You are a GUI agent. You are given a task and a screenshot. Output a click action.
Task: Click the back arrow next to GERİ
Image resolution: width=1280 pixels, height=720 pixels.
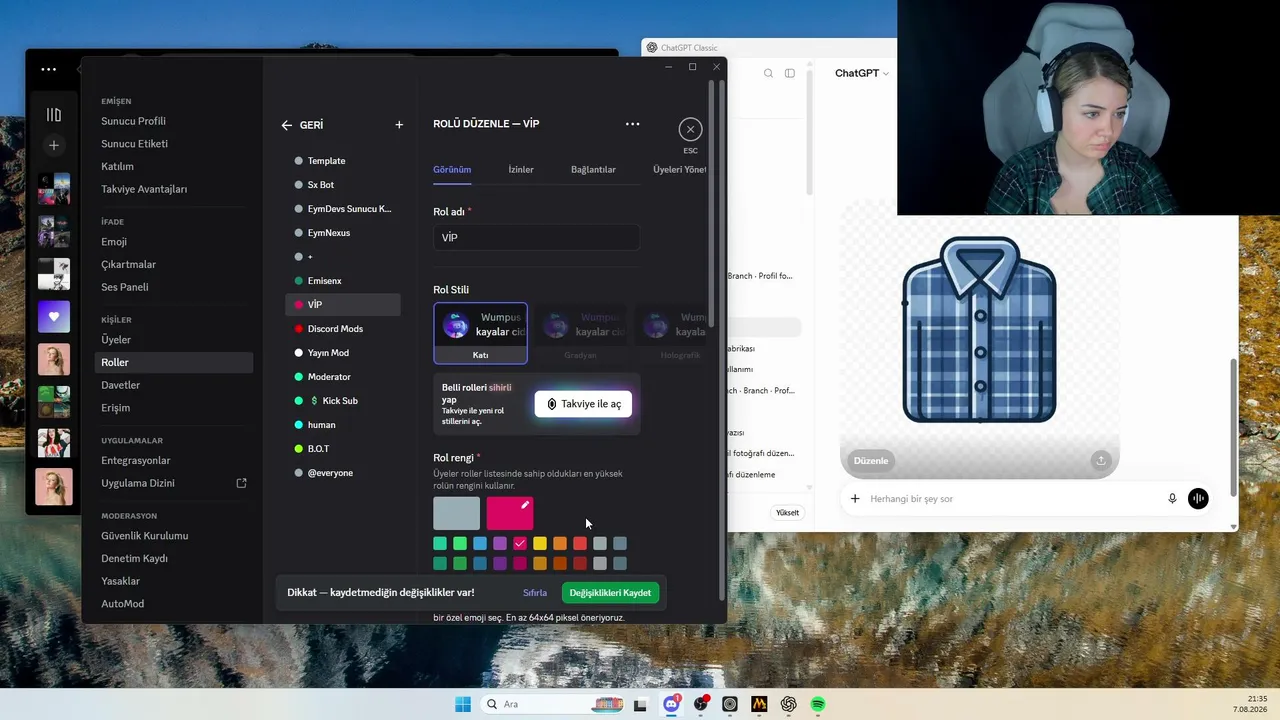tap(287, 125)
